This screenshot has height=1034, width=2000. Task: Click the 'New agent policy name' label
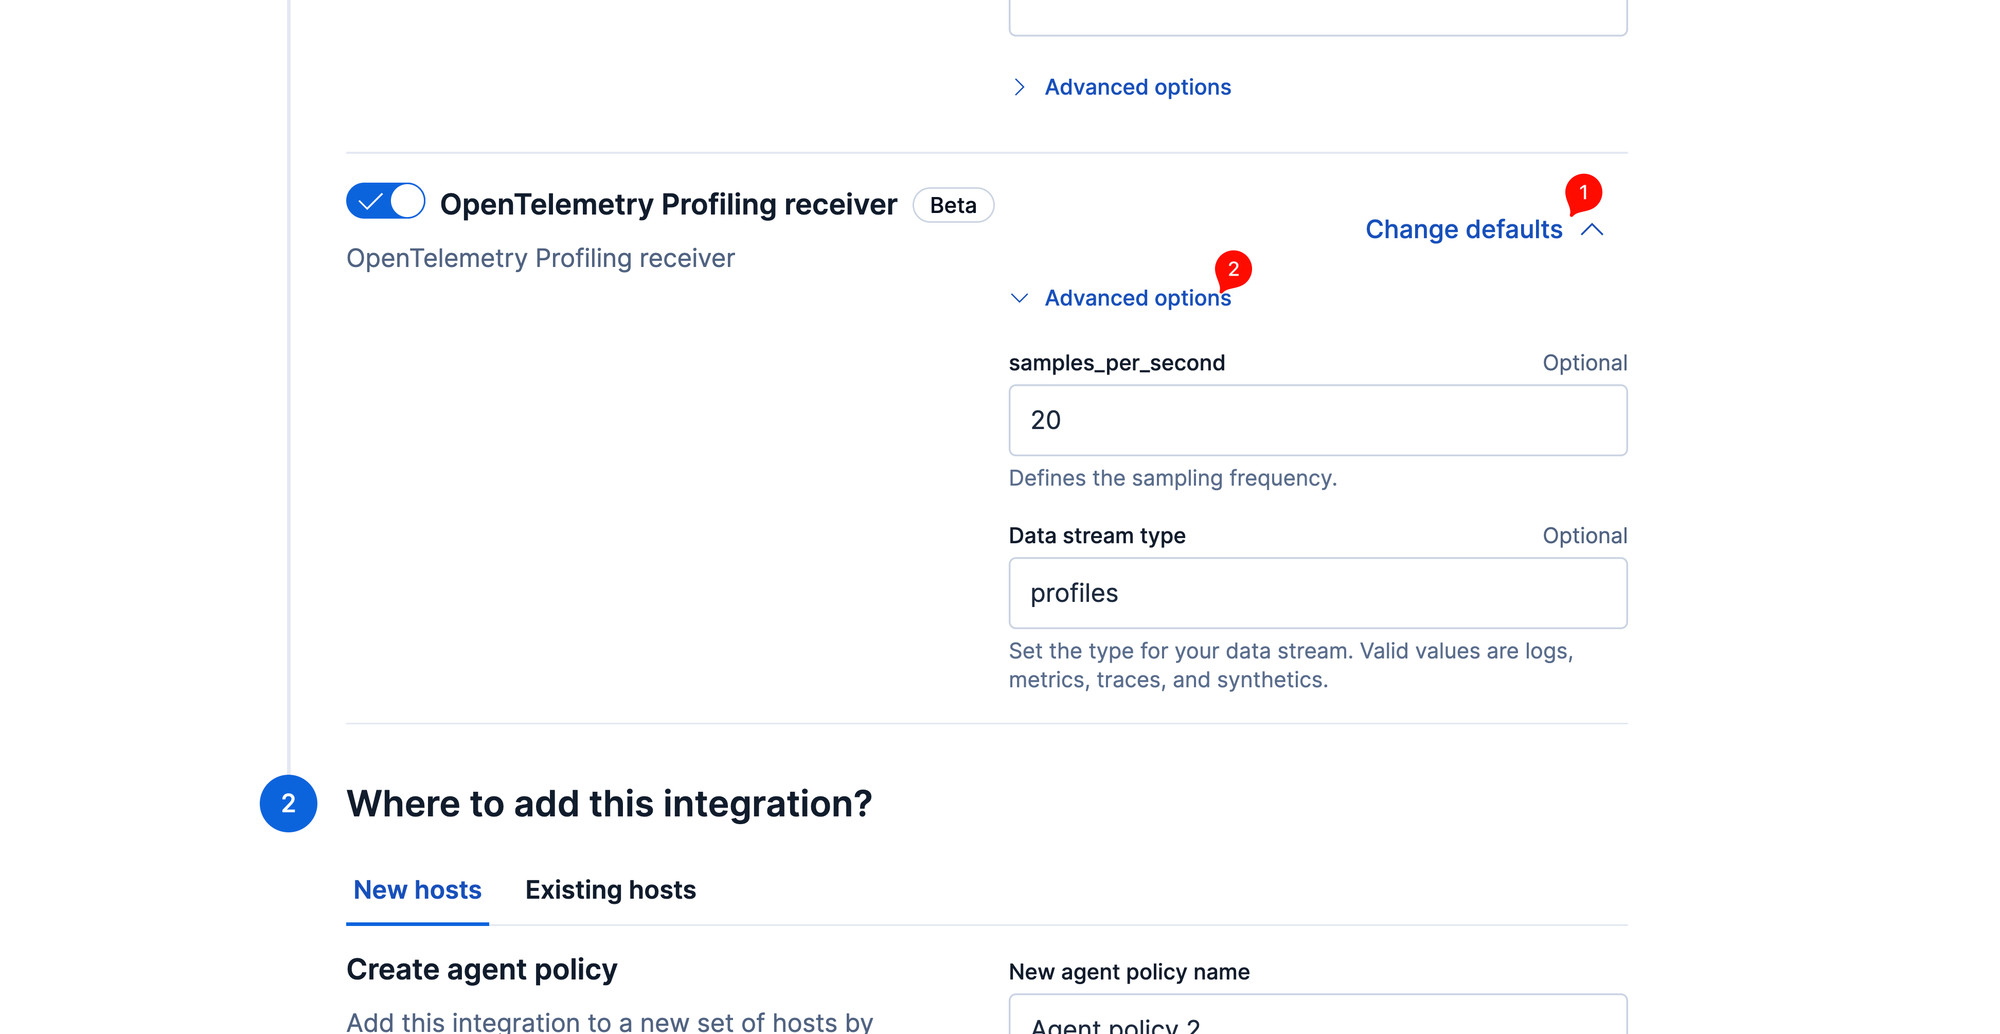point(1129,972)
